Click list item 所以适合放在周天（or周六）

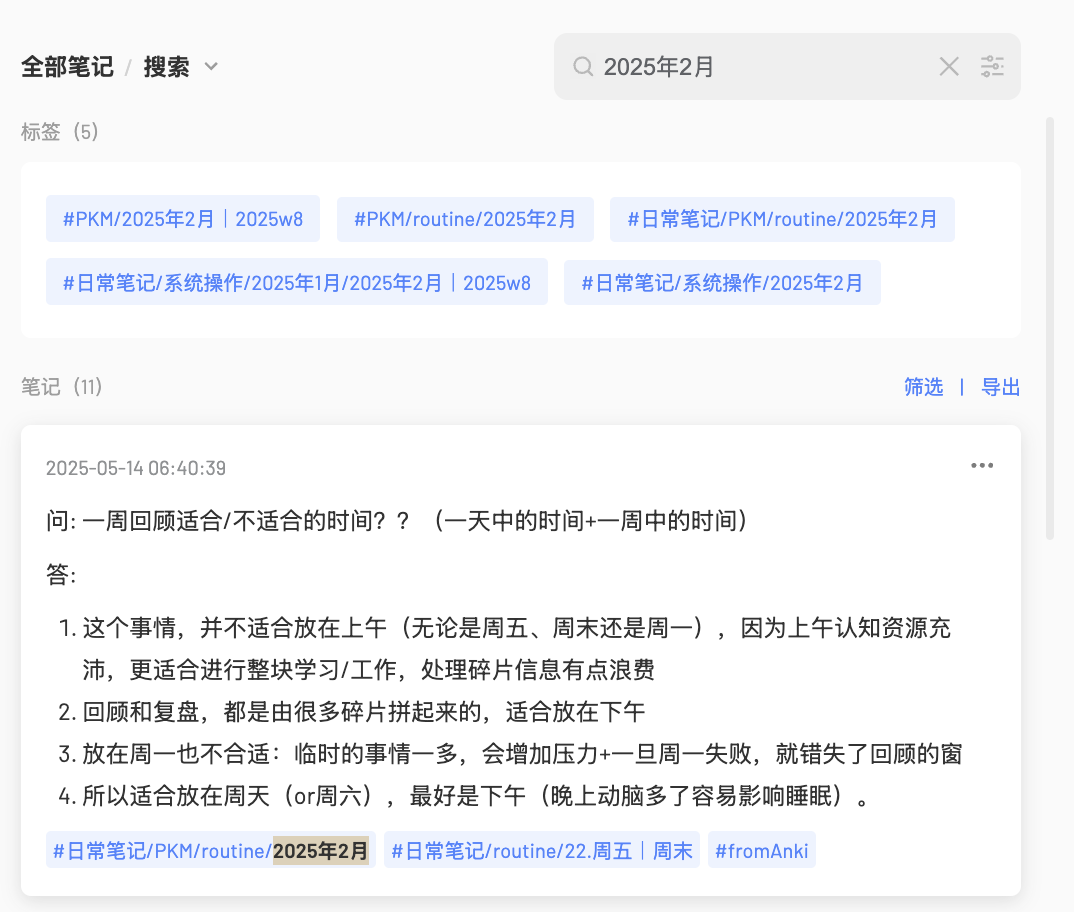[x=465, y=796]
